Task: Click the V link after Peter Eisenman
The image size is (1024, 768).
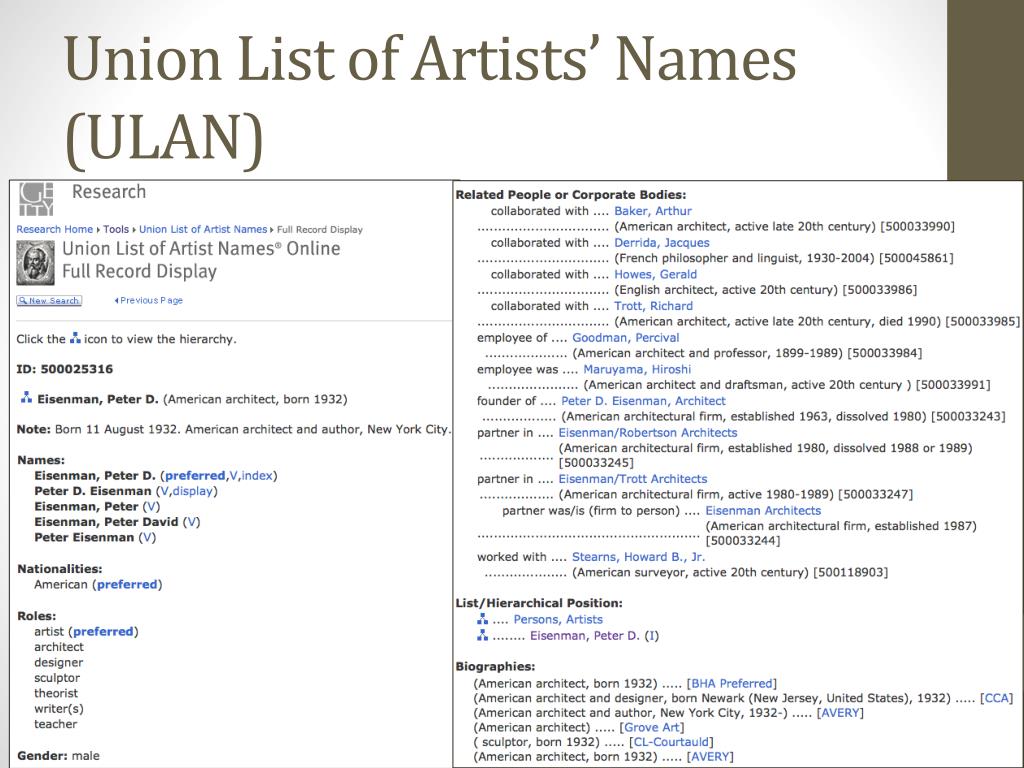Action: [x=147, y=537]
